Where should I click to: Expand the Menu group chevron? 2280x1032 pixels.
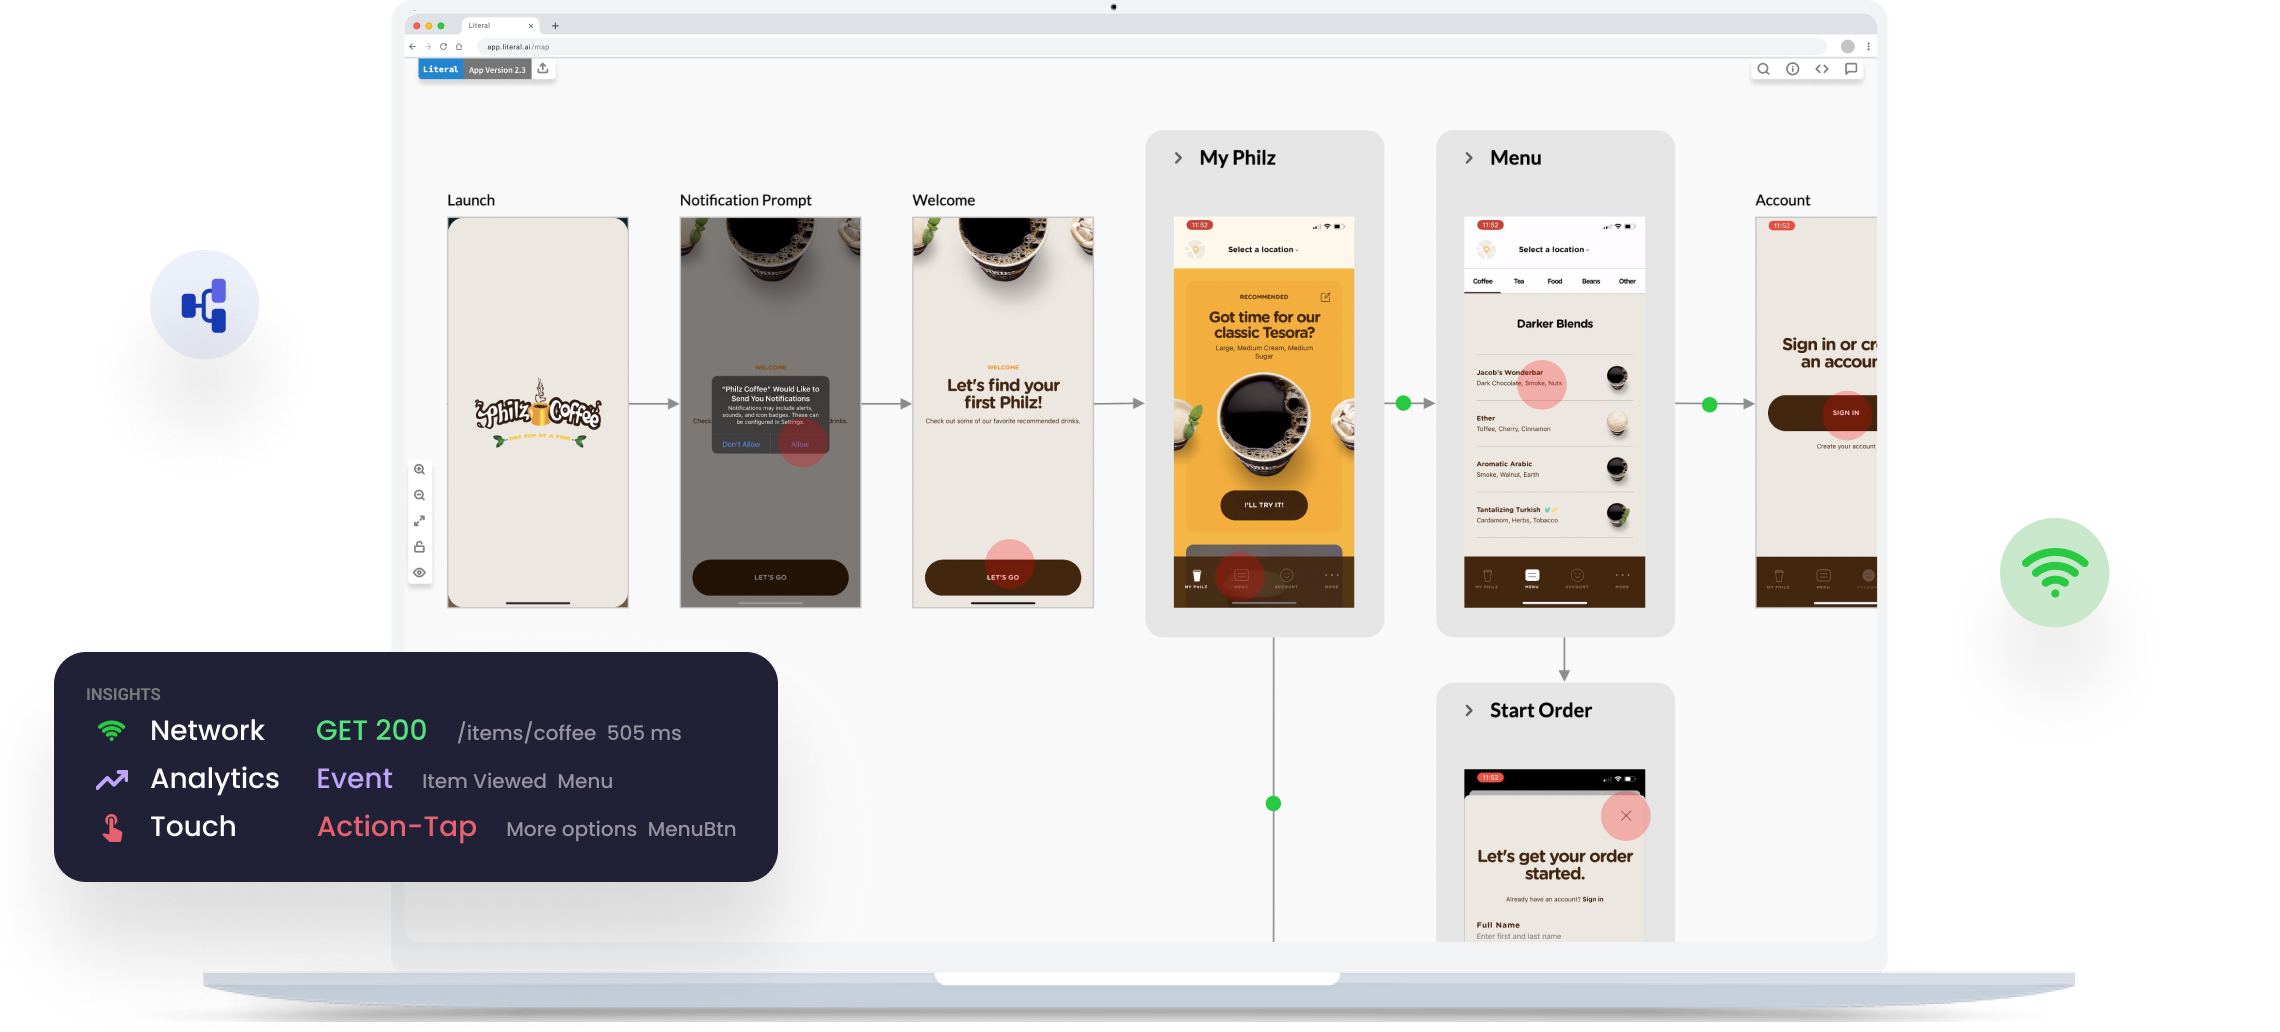click(x=1468, y=158)
